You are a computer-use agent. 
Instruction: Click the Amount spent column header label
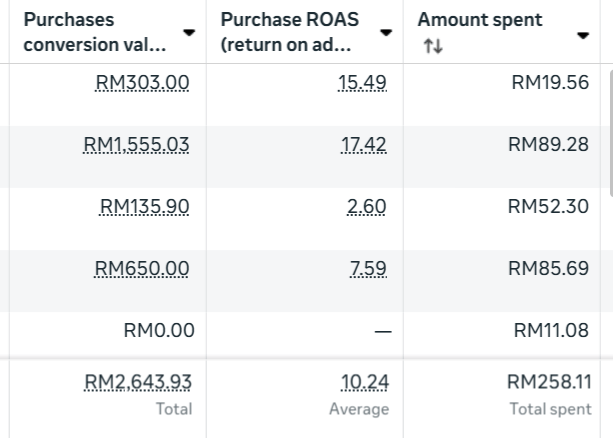(480, 20)
